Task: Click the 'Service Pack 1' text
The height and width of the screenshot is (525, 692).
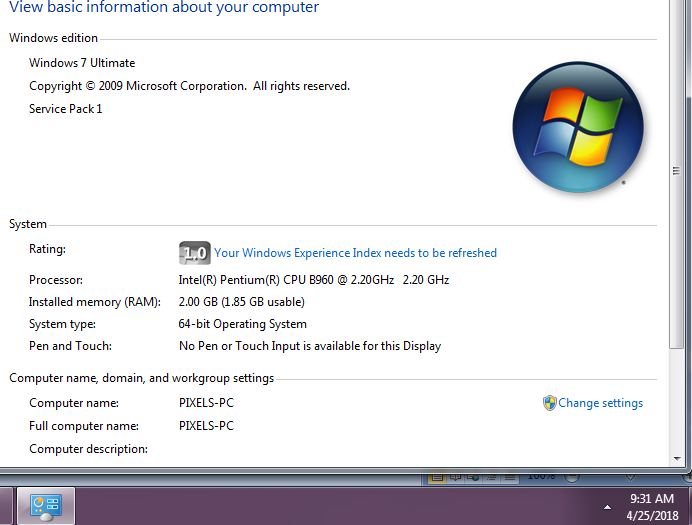Action: point(65,109)
